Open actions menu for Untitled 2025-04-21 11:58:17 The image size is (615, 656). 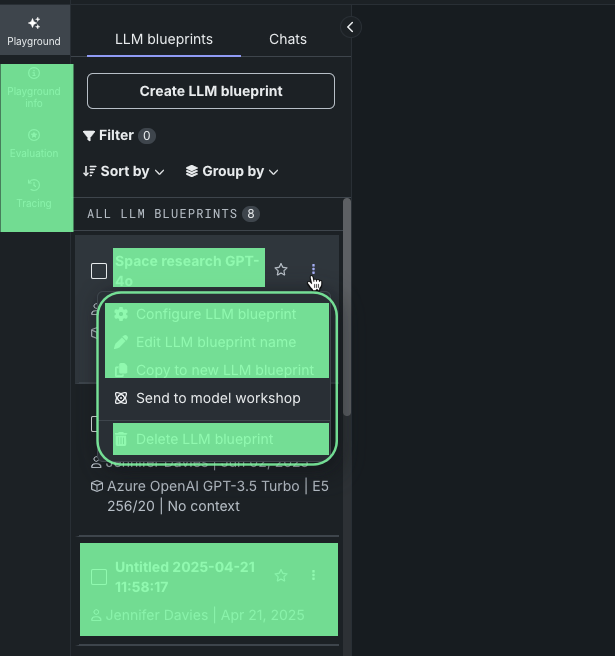[x=313, y=576]
